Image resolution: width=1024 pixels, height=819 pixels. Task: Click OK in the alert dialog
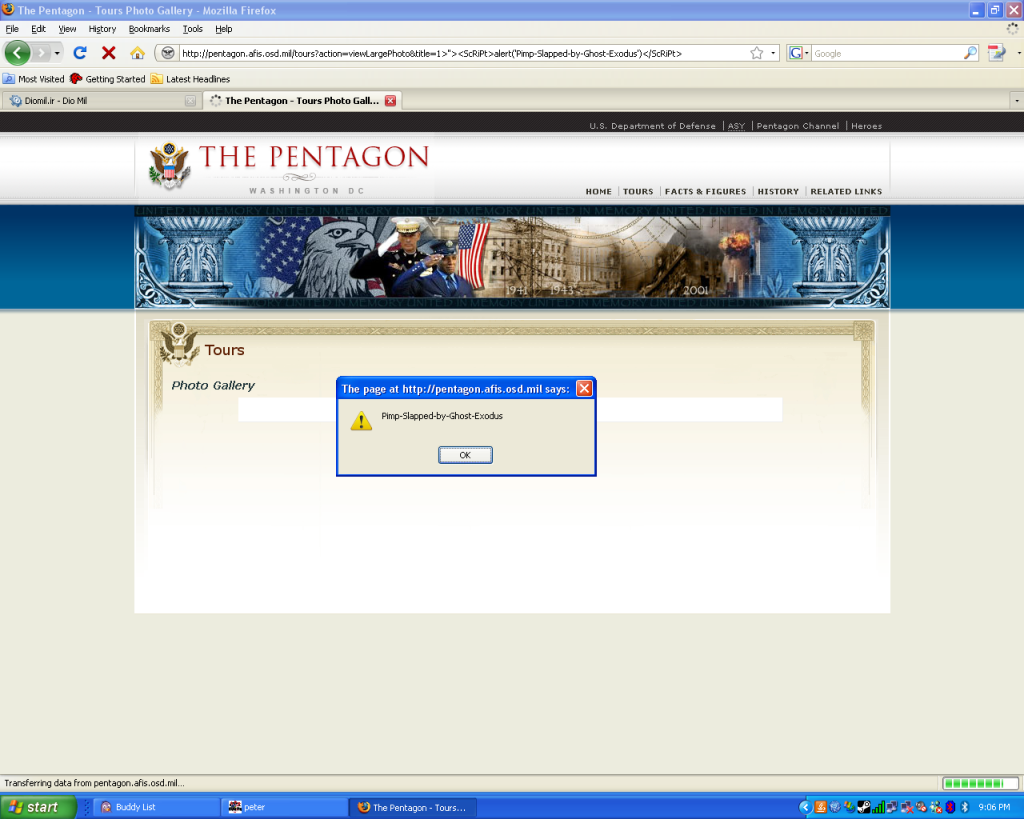click(465, 455)
